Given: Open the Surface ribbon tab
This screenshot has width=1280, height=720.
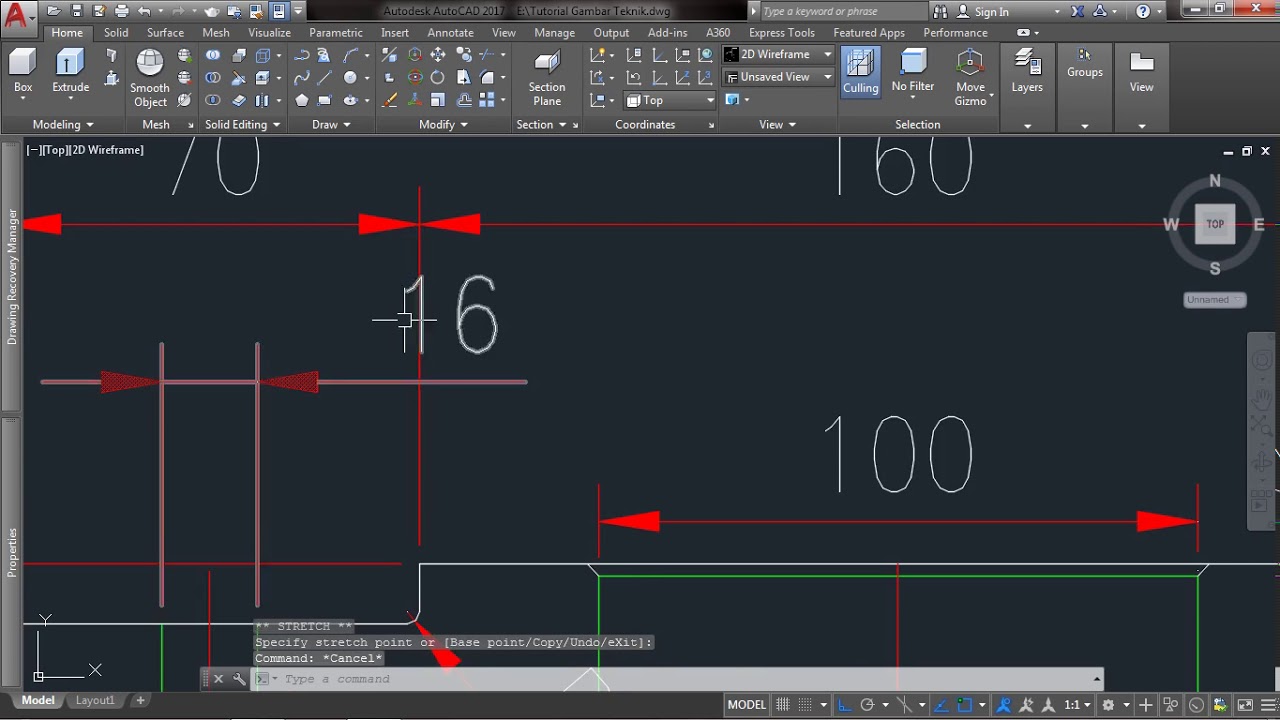Looking at the screenshot, I should [165, 33].
